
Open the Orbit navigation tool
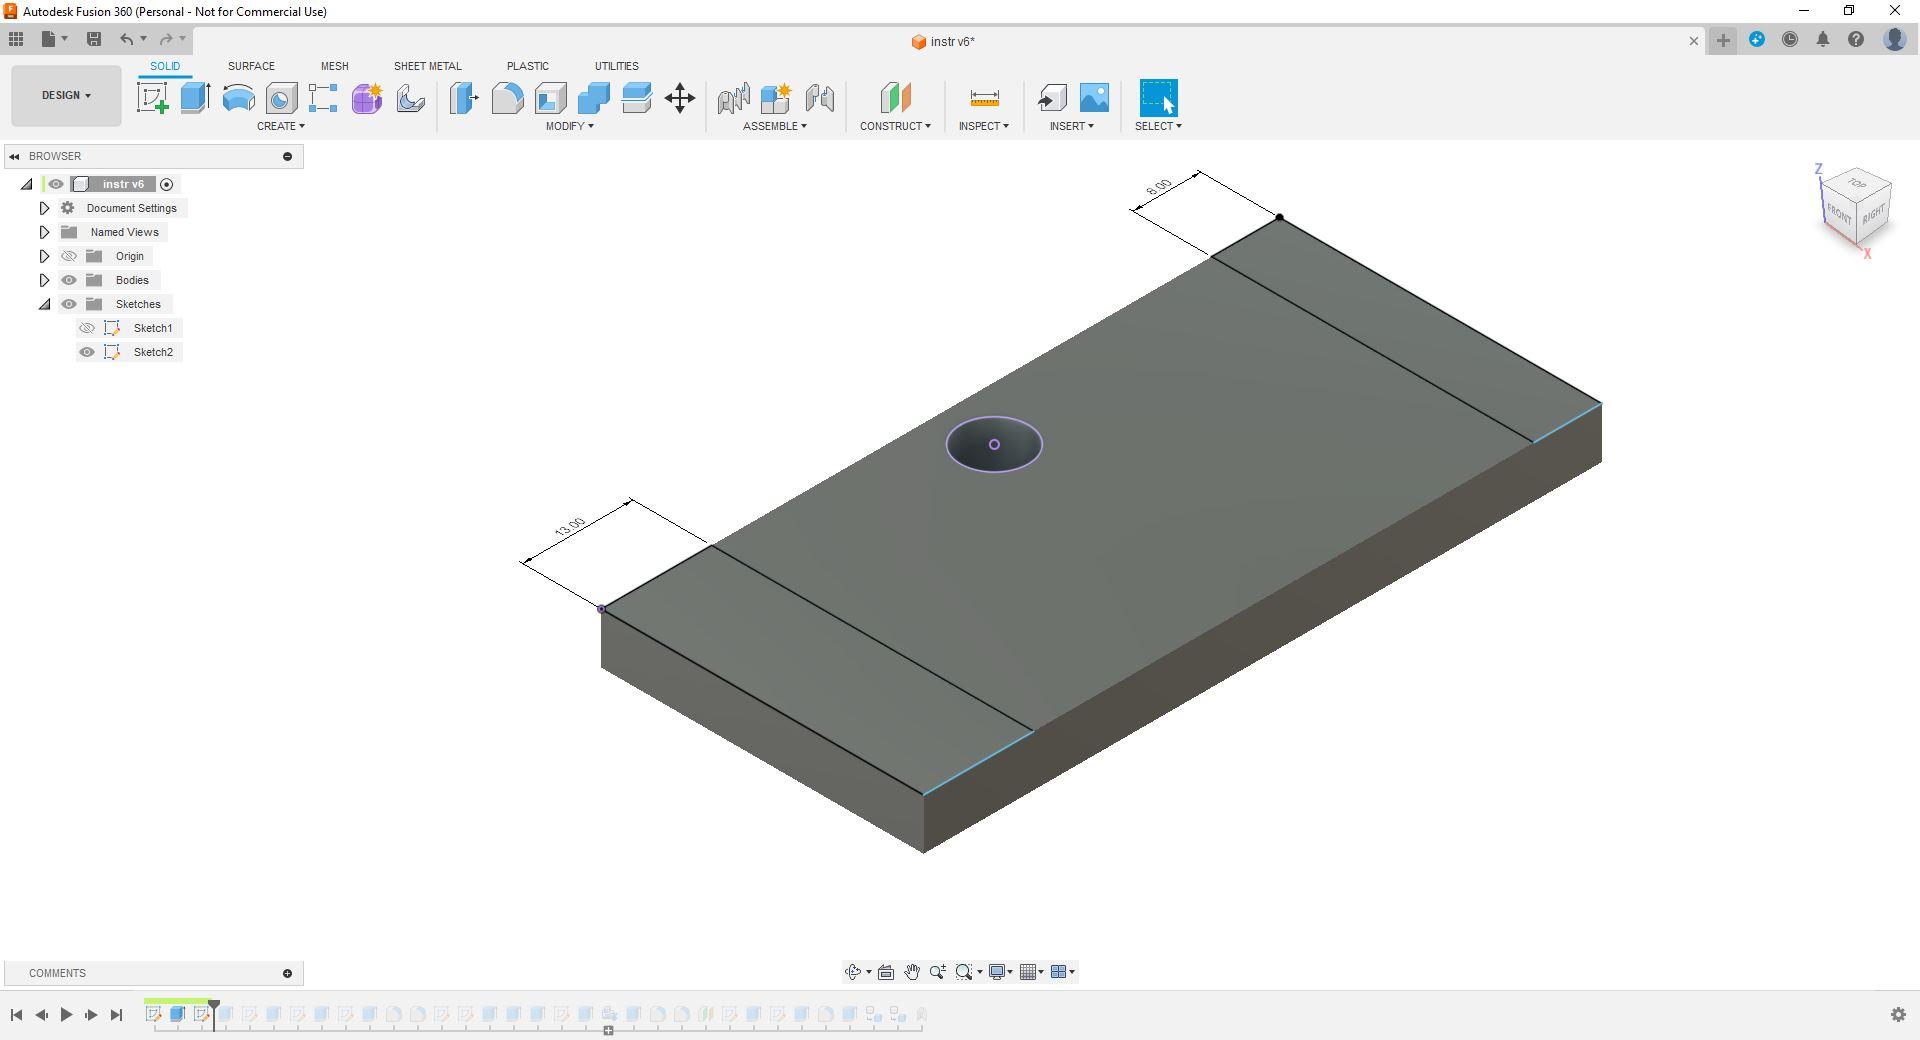[853, 972]
